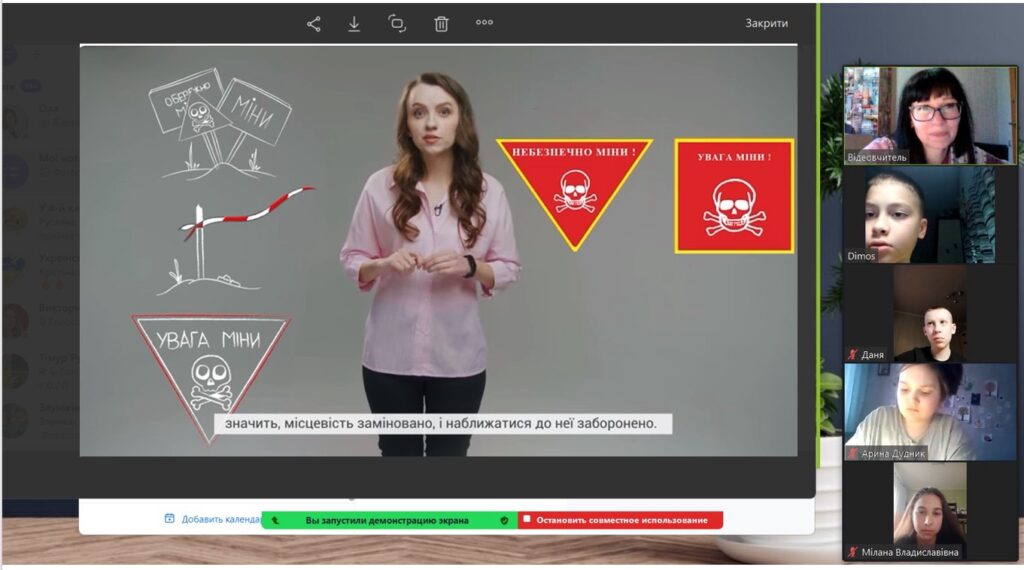Click the name label Відеовчитель
This screenshot has height=570, width=1024.
click(x=876, y=157)
